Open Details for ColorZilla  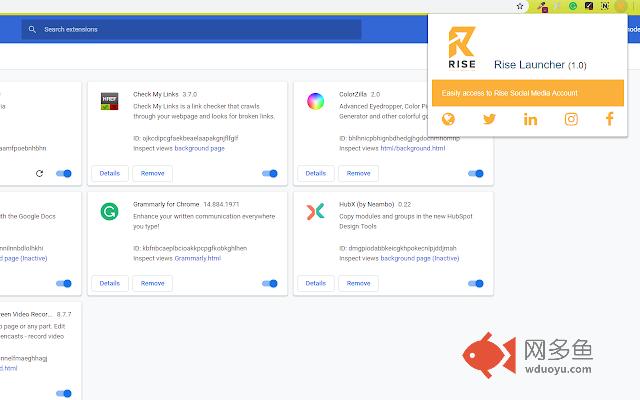pyautogui.click(x=316, y=173)
